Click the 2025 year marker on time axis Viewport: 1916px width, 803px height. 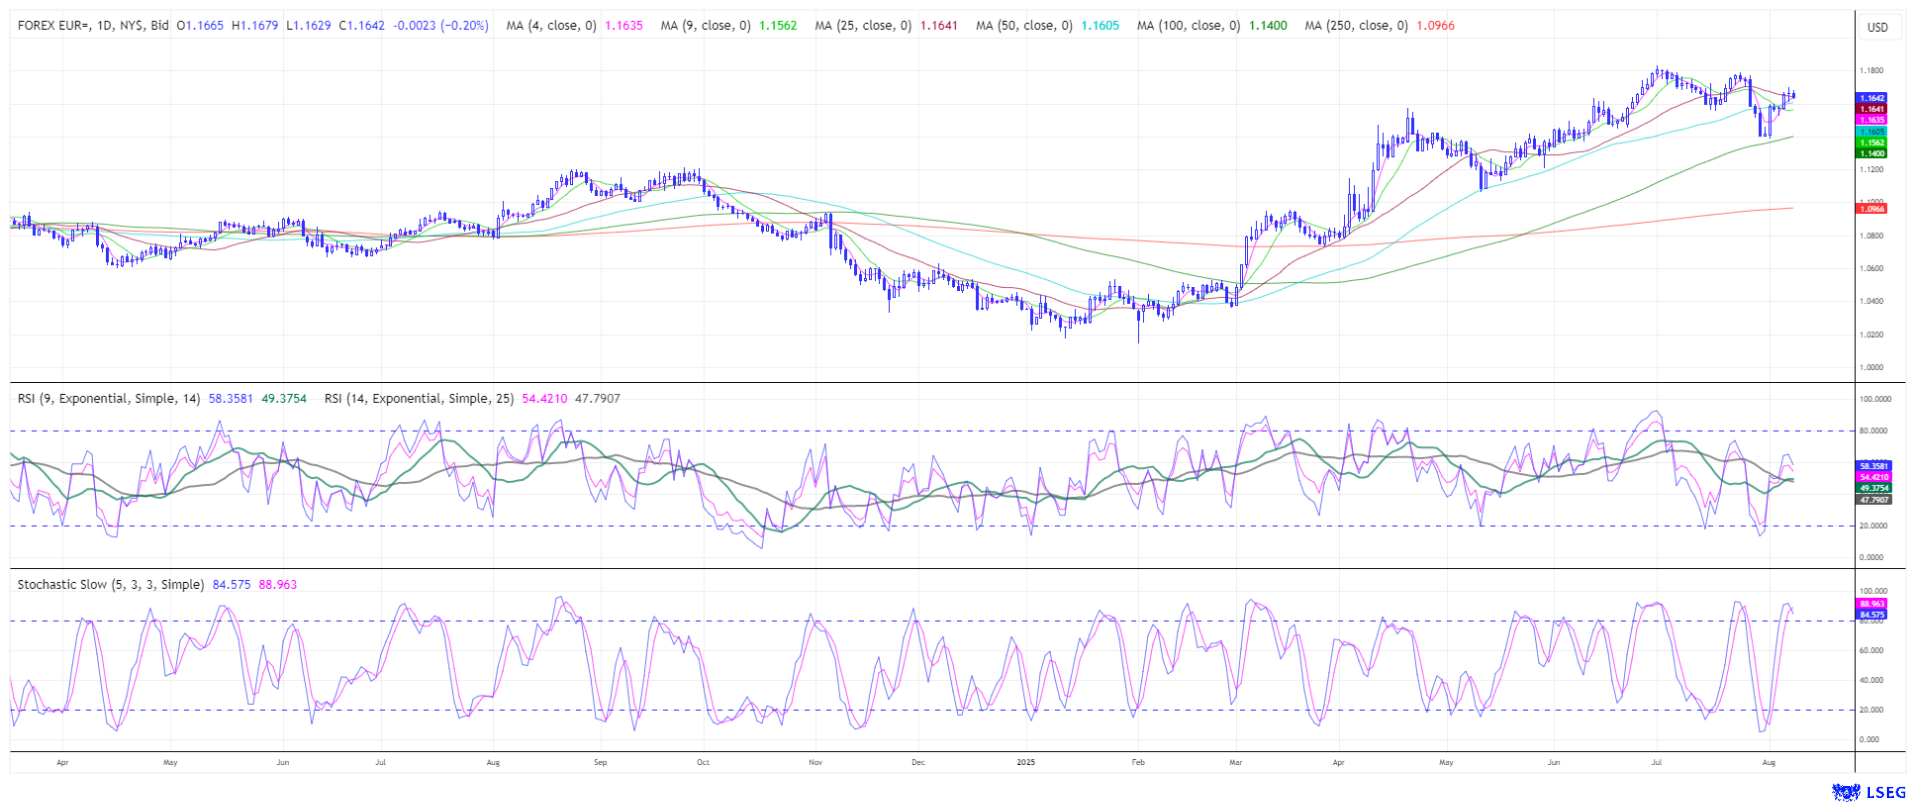tap(1025, 763)
